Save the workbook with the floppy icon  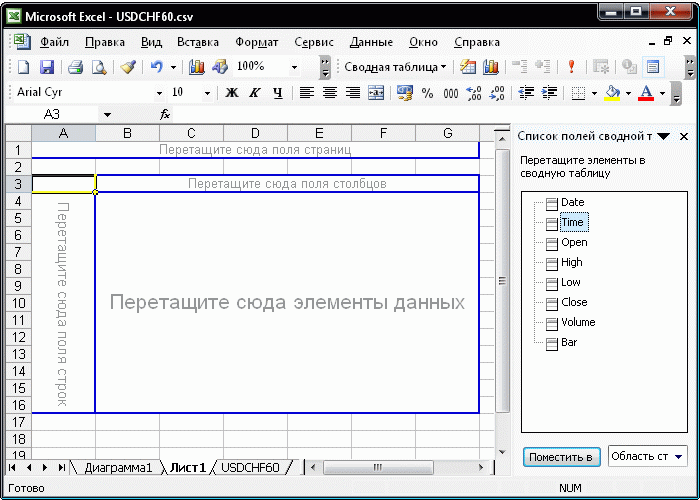pyautogui.click(x=47, y=67)
